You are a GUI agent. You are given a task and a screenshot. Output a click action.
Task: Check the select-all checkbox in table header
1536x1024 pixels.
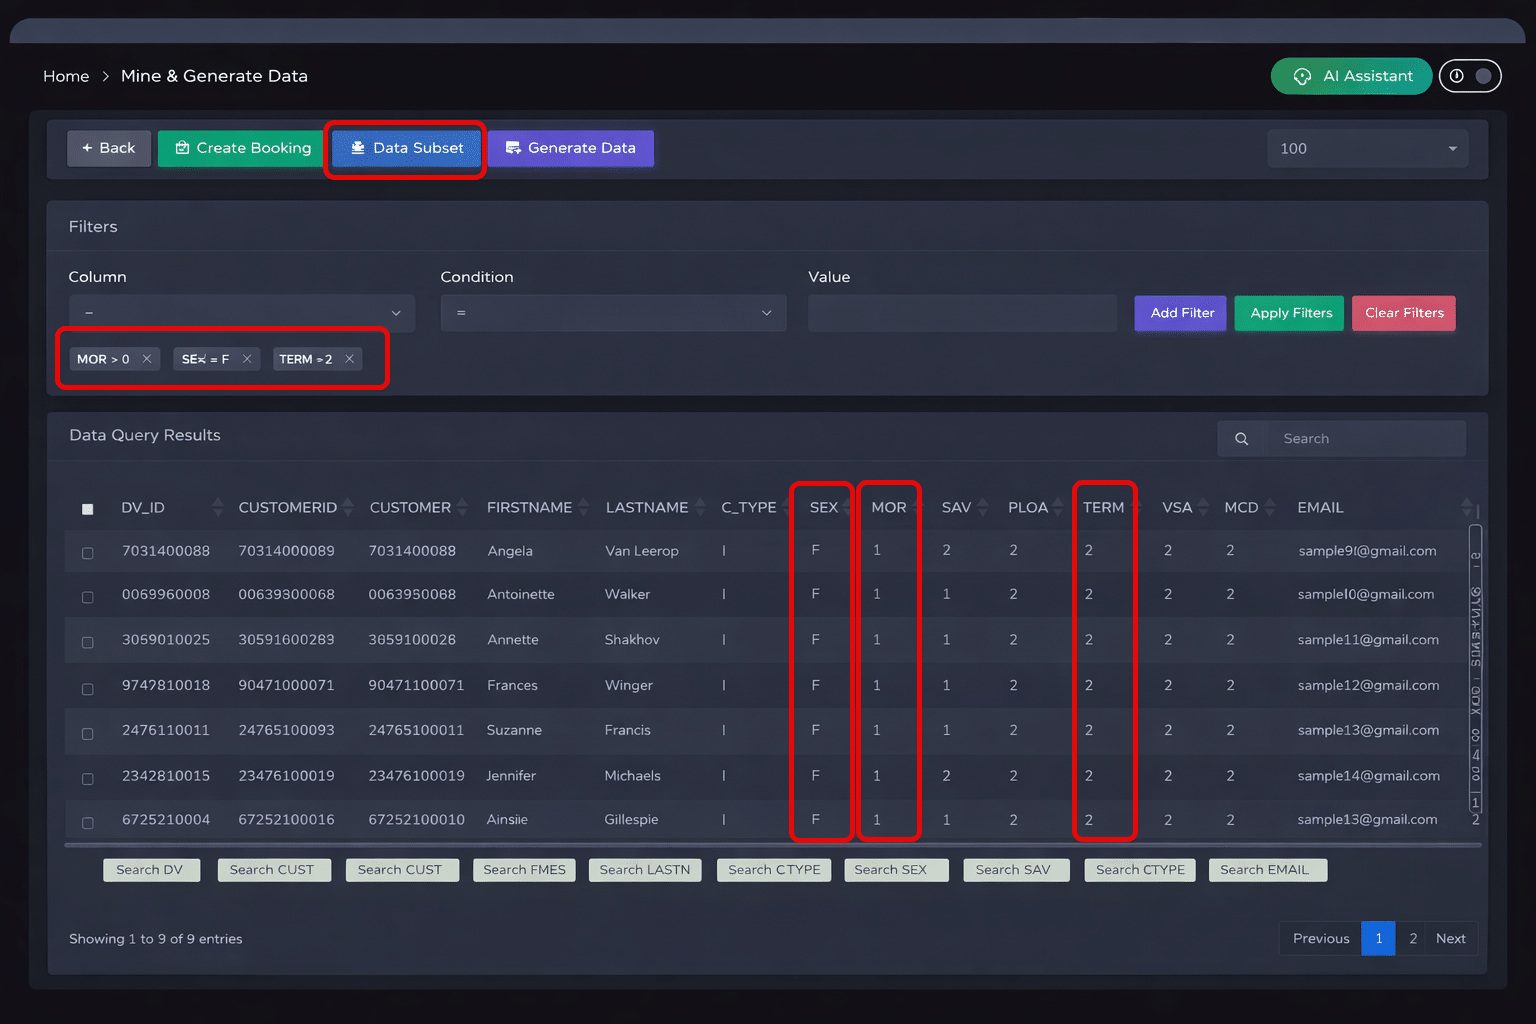click(x=87, y=508)
